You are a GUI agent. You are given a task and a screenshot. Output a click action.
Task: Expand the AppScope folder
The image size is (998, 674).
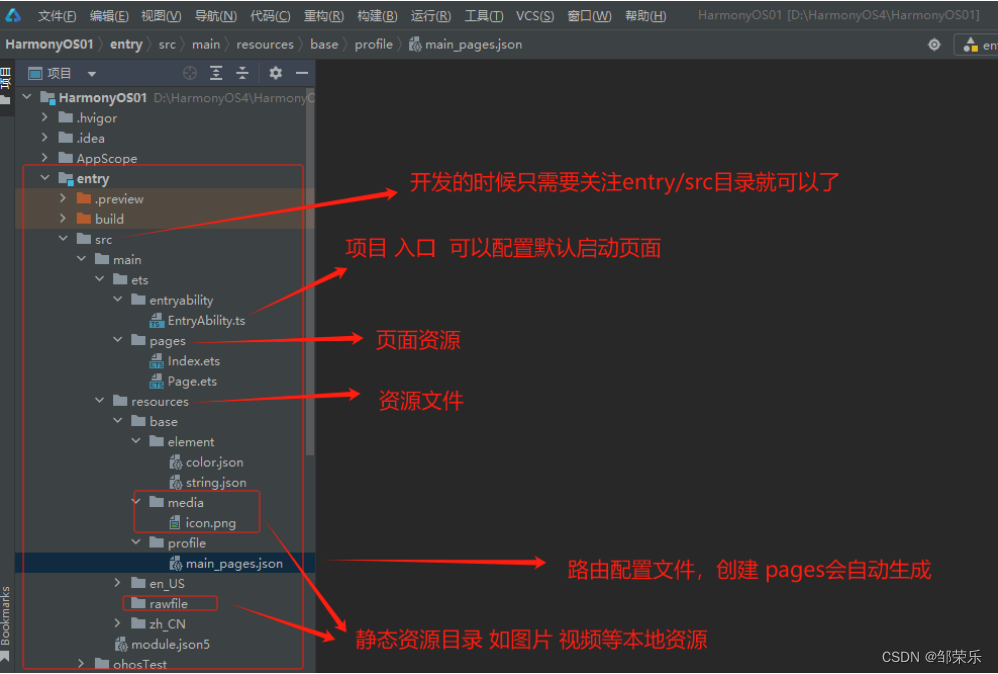(x=44, y=158)
